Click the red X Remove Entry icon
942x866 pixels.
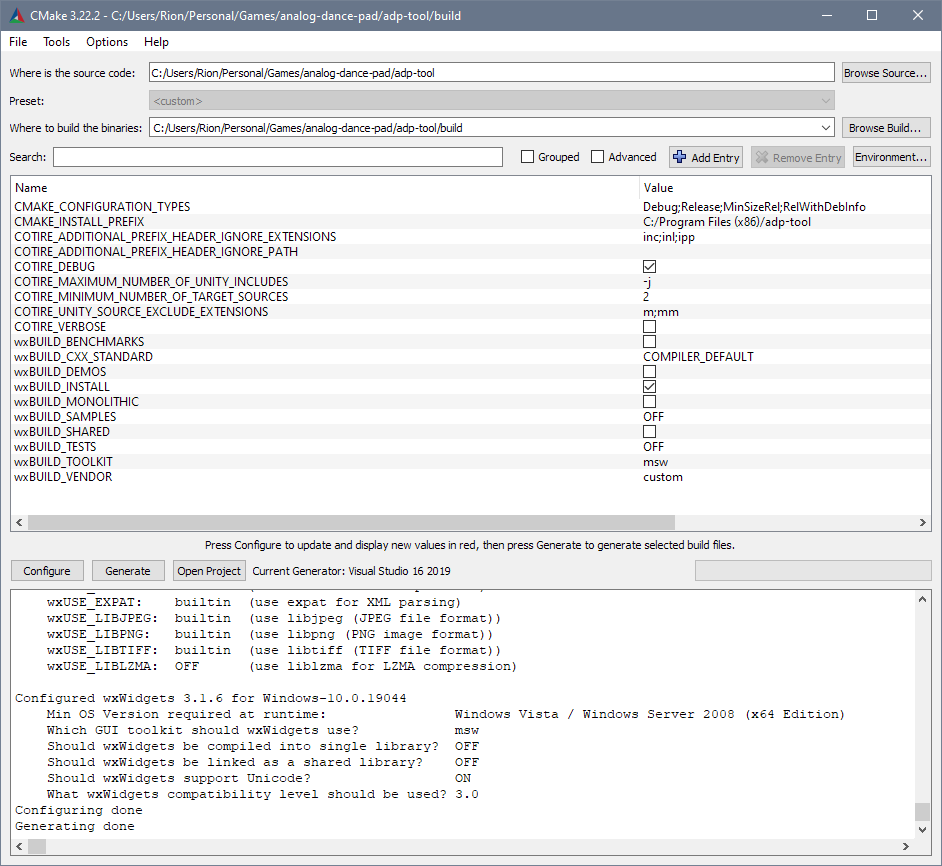[x=762, y=157]
